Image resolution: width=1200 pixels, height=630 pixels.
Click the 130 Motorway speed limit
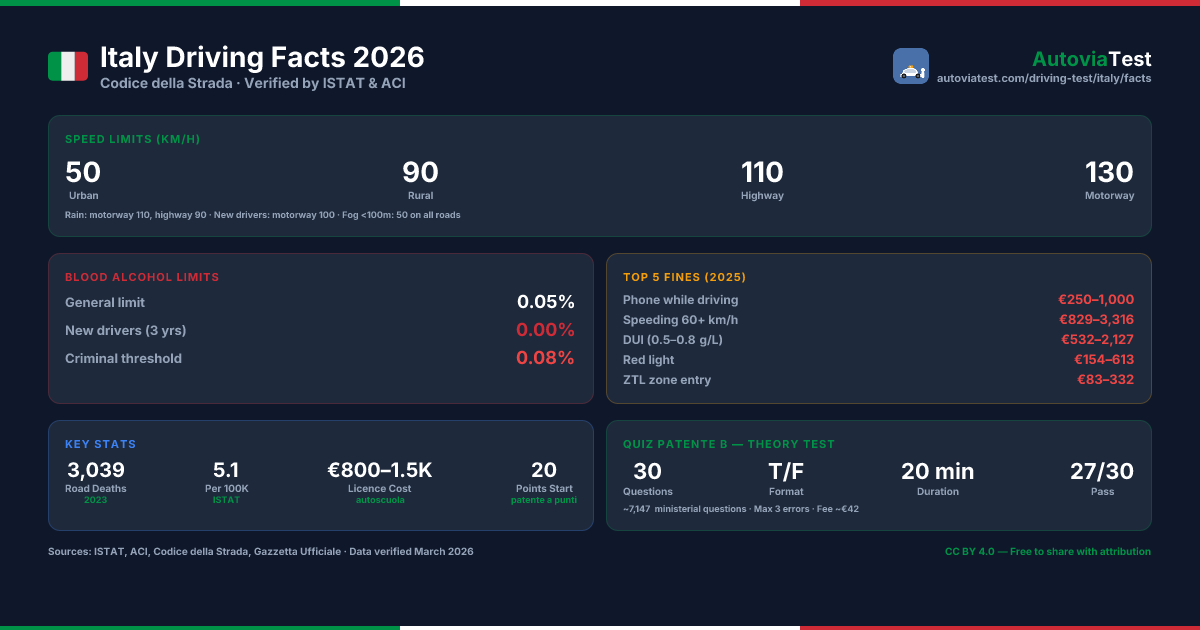tap(1110, 179)
